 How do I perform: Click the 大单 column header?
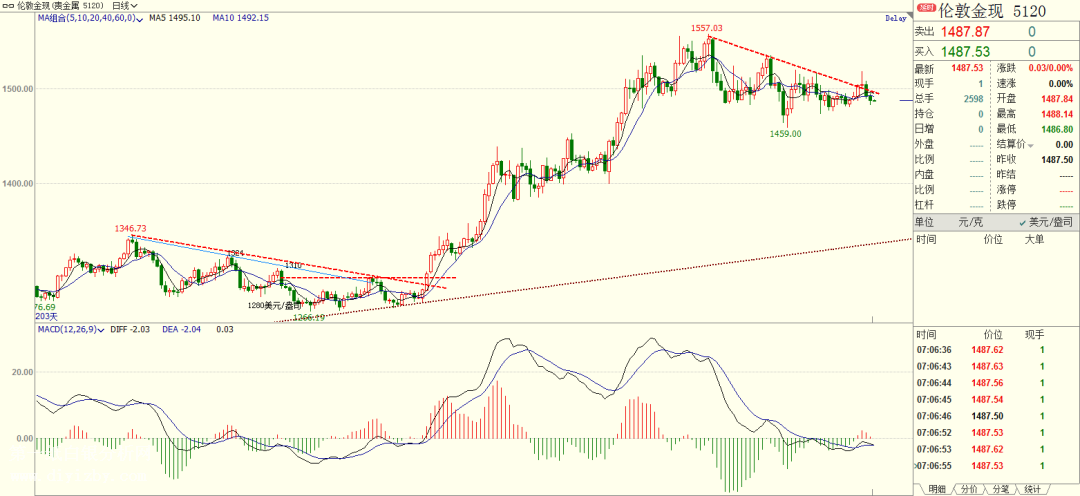[x=1032, y=240]
